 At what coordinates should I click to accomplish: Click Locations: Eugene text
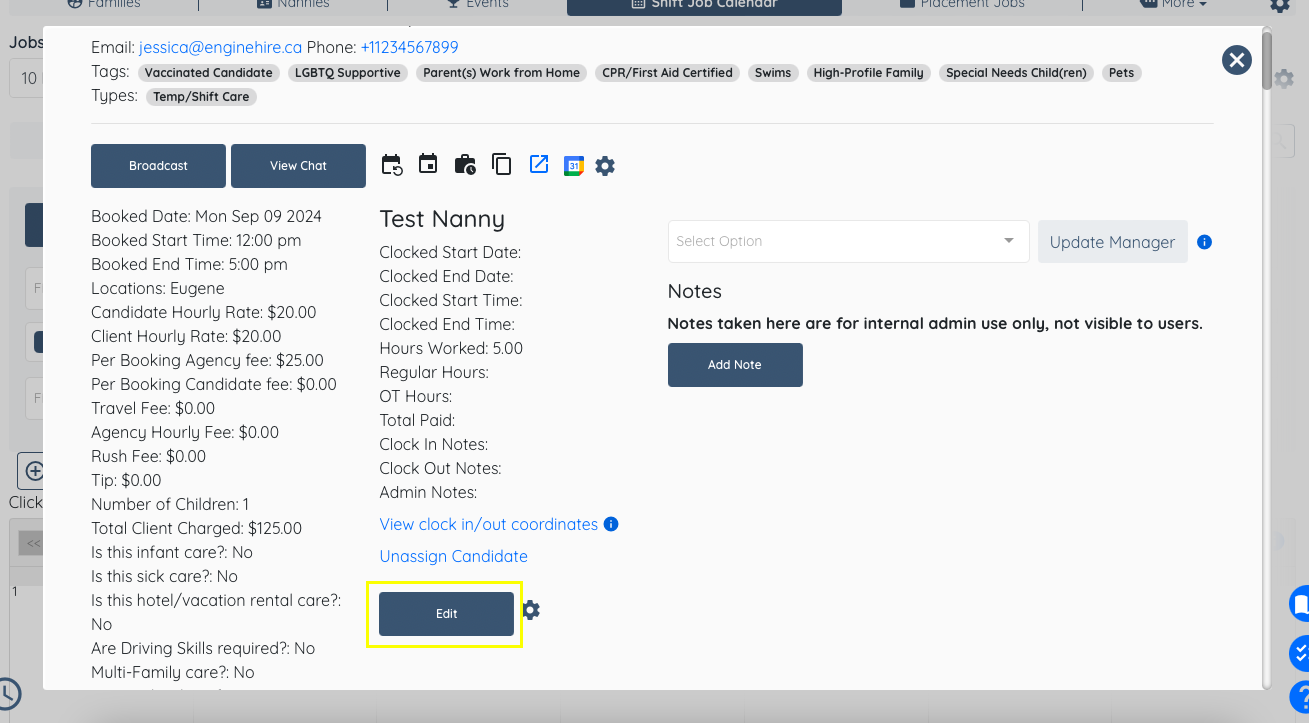click(x=157, y=288)
